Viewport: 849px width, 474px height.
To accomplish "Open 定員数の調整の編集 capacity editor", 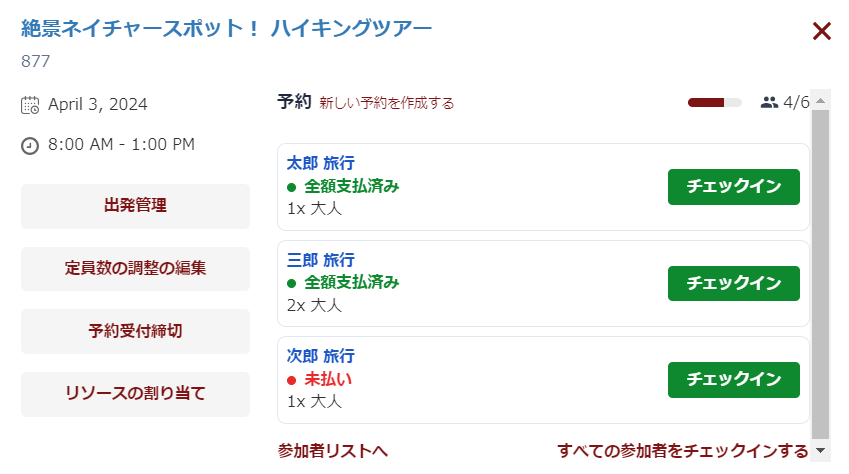I will [135, 269].
